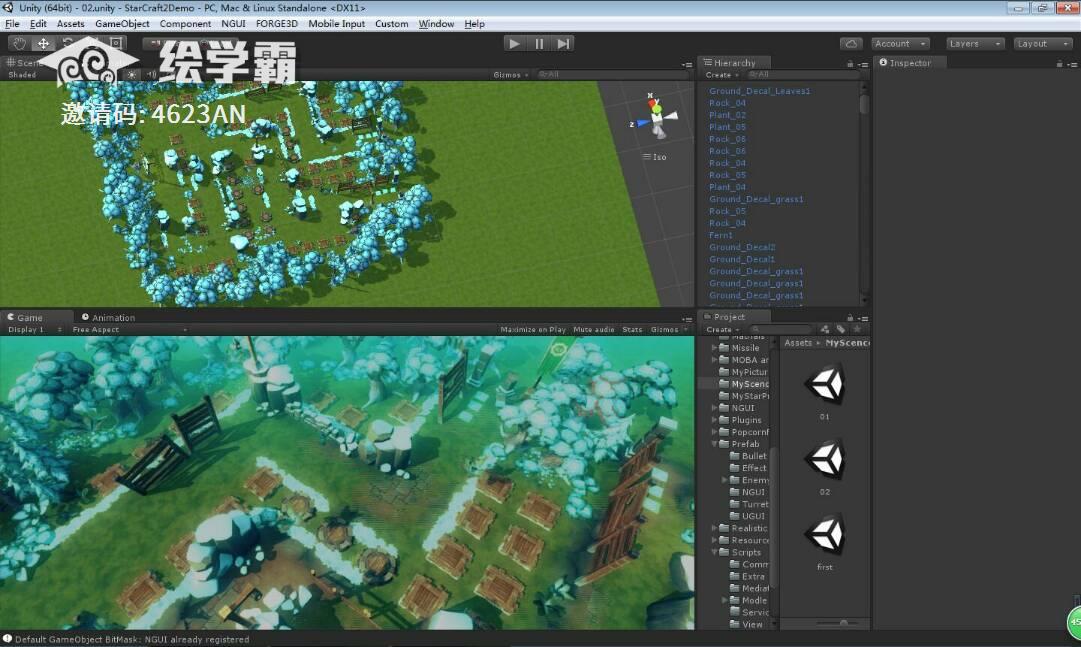The width and height of the screenshot is (1081, 647).
Task: Open the Project panel options menu
Action: point(862,318)
